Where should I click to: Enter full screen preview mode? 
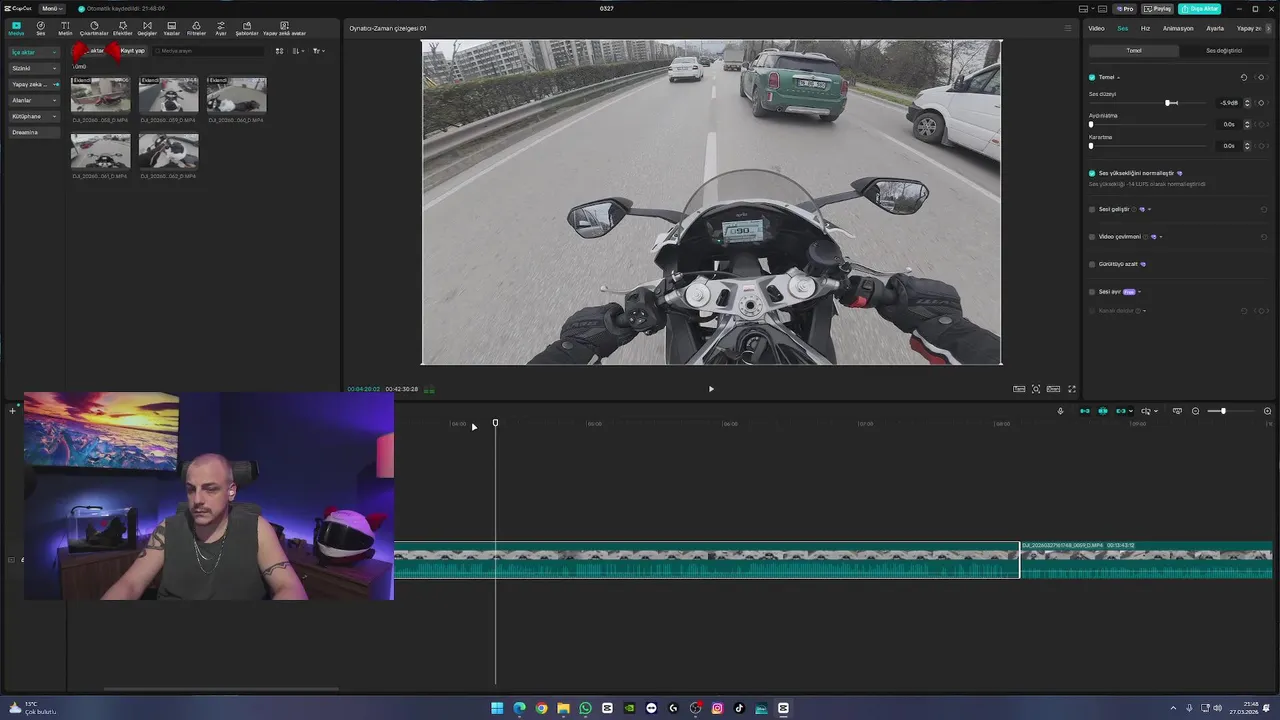[x=1072, y=389]
